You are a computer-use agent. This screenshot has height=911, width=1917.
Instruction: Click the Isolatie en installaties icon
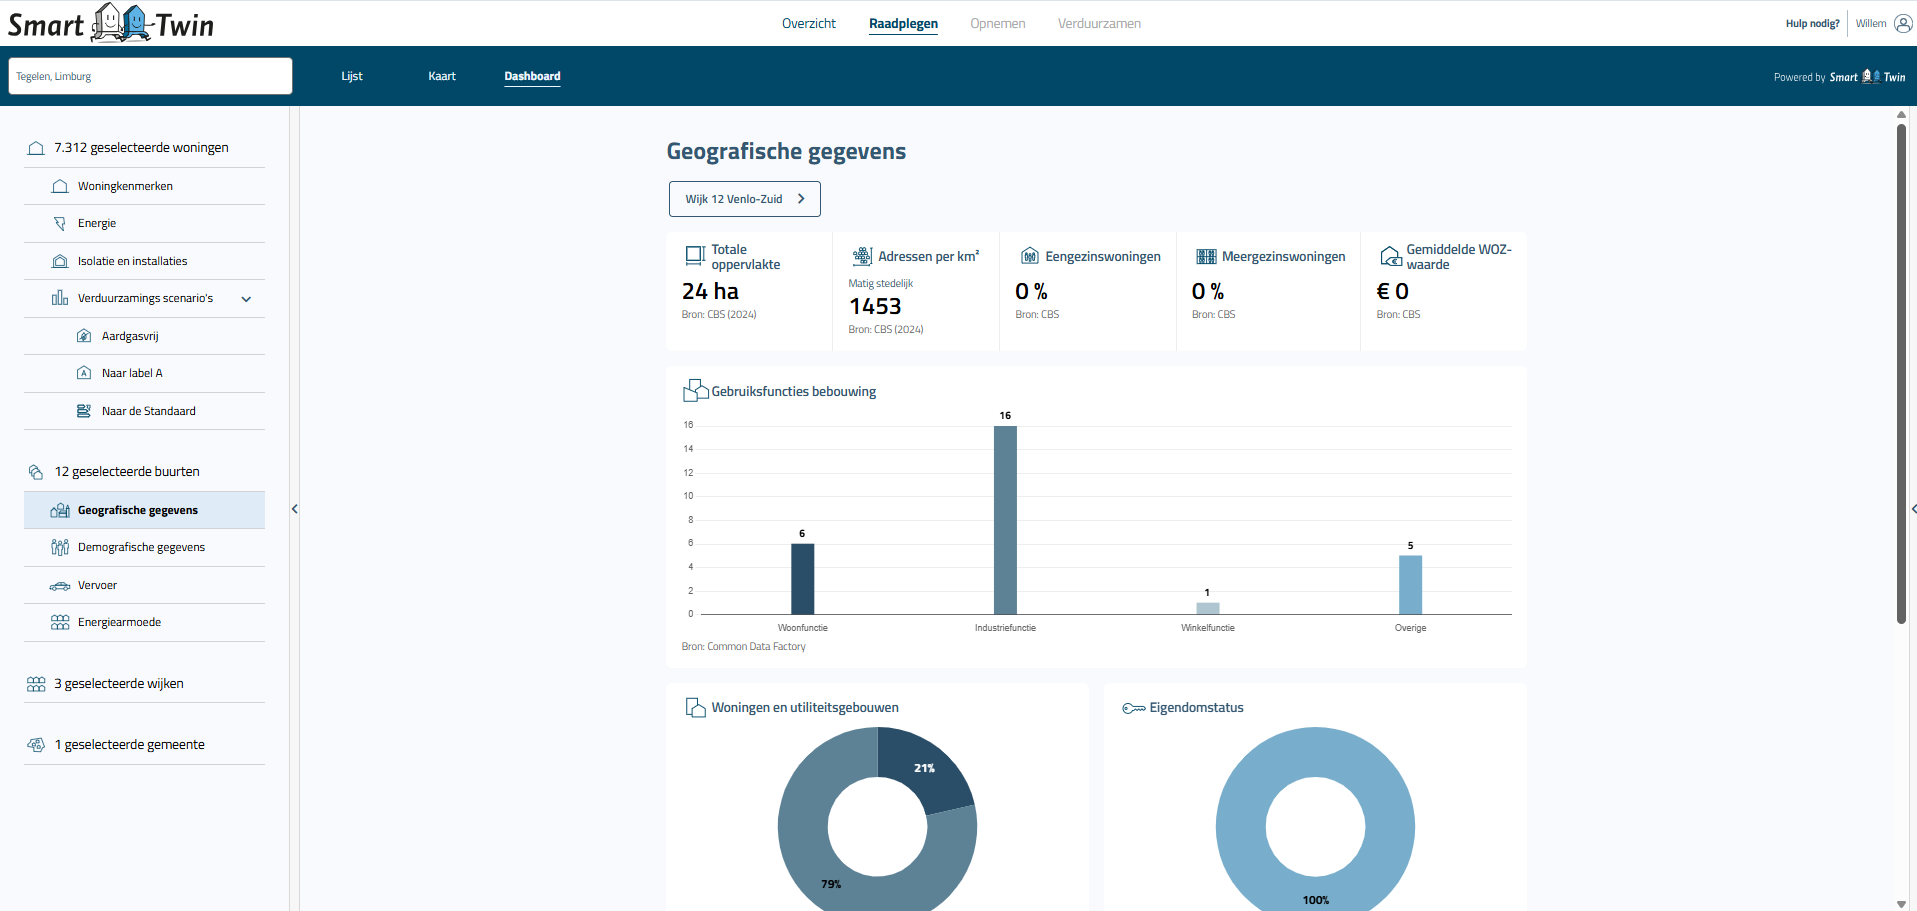pyautogui.click(x=60, y=260)
